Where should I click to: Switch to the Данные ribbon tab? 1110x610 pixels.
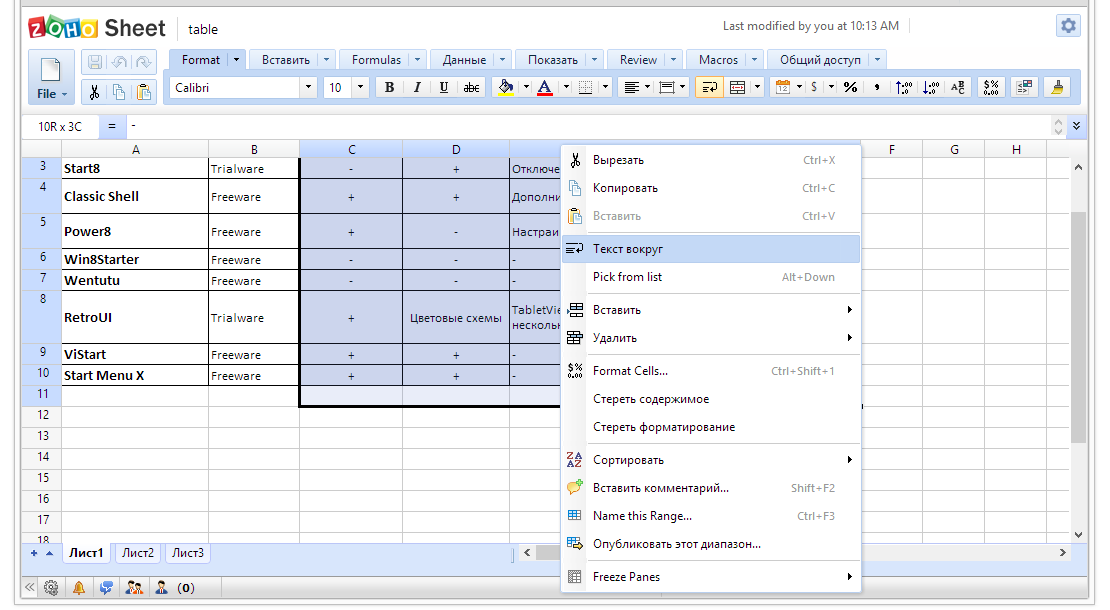[464, 59]
